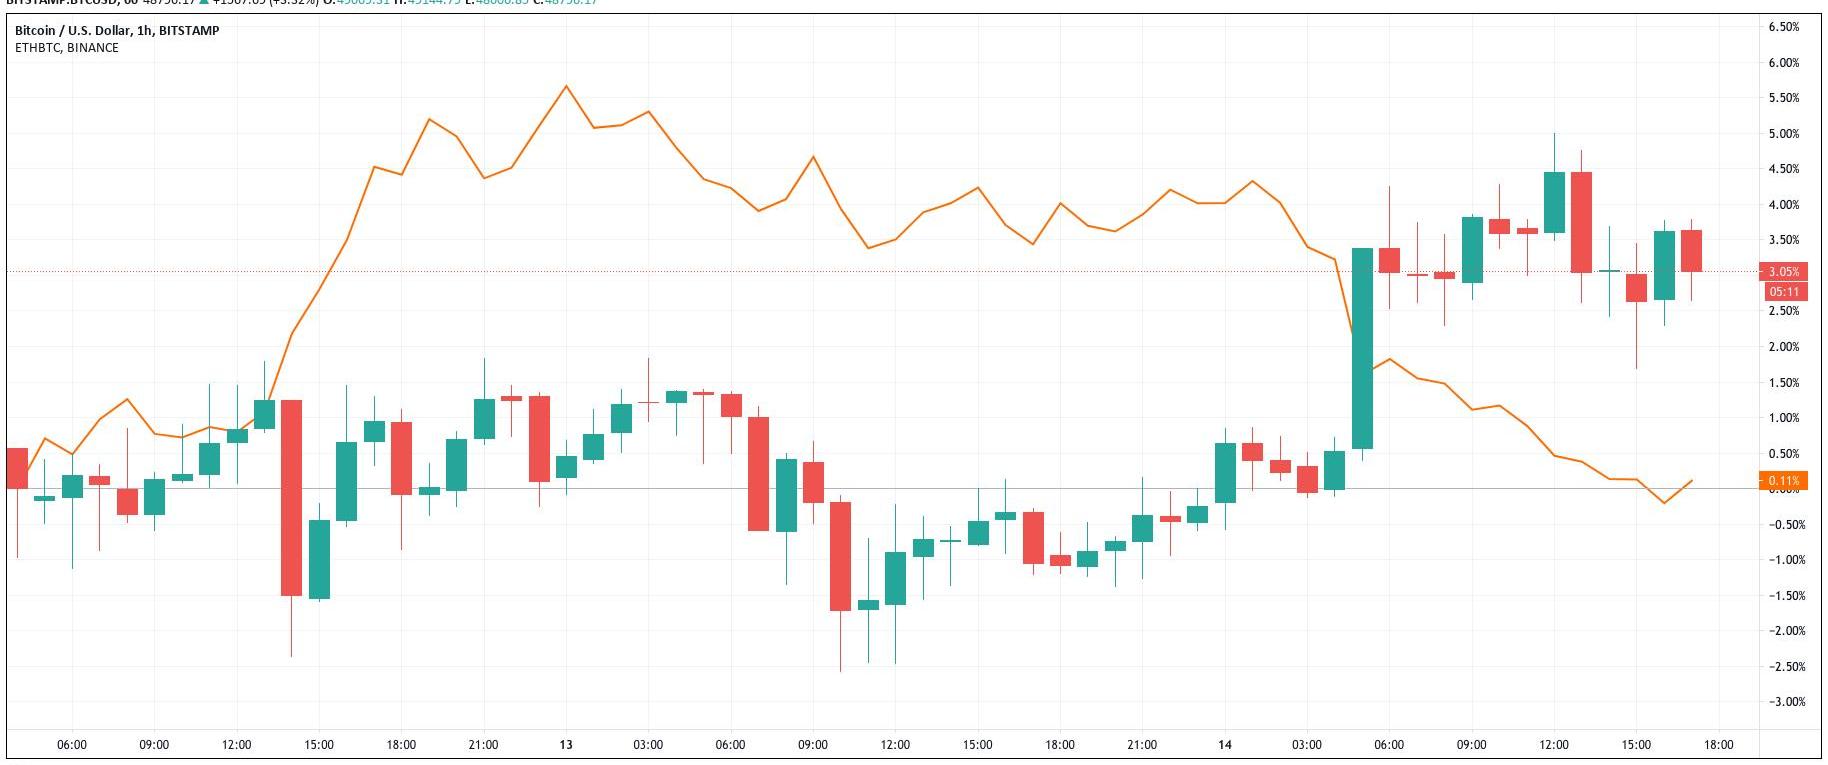This screenshot has height=765, width=1828.
Task: Click the final 18:00 label on time axis
Action: tap(1718, 745)
